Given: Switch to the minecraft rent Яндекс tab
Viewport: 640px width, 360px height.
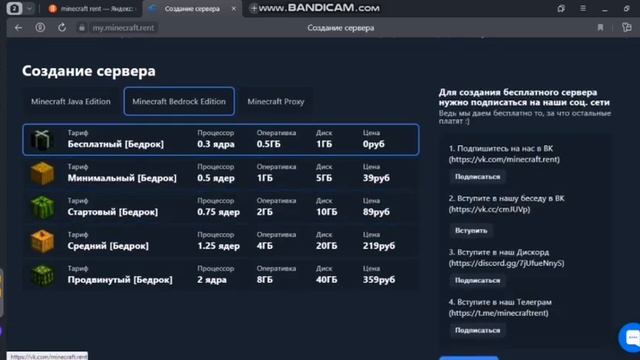Looking at the screenshot, I should [x=92, y=9].
